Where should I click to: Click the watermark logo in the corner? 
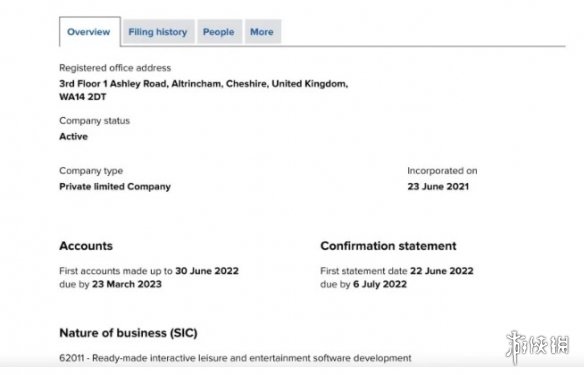coord(537,346)
